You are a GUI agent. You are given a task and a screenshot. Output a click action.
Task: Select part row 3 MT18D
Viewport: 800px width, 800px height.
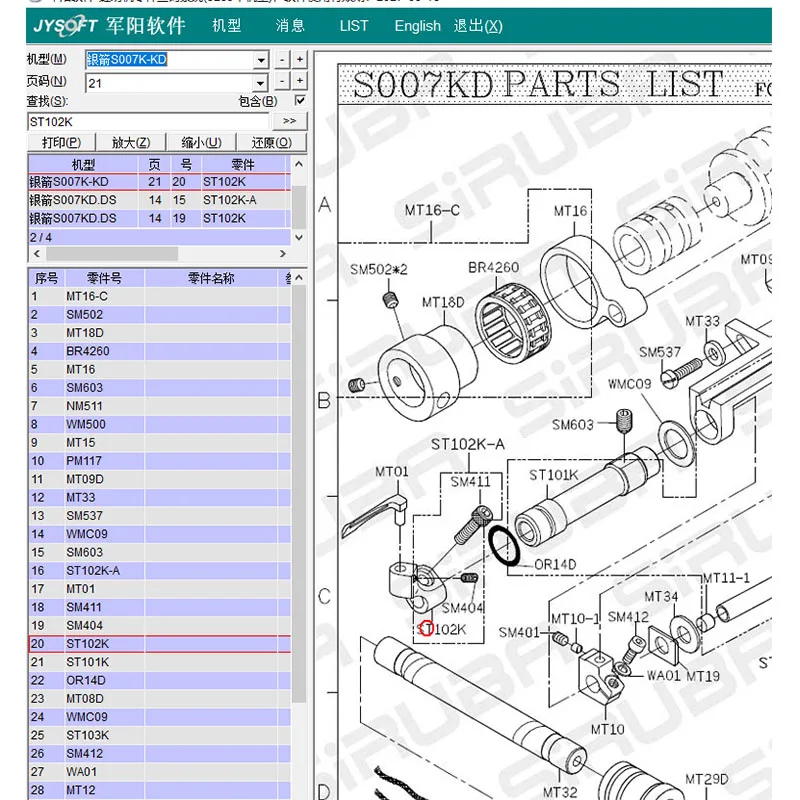tap(159, 333)
